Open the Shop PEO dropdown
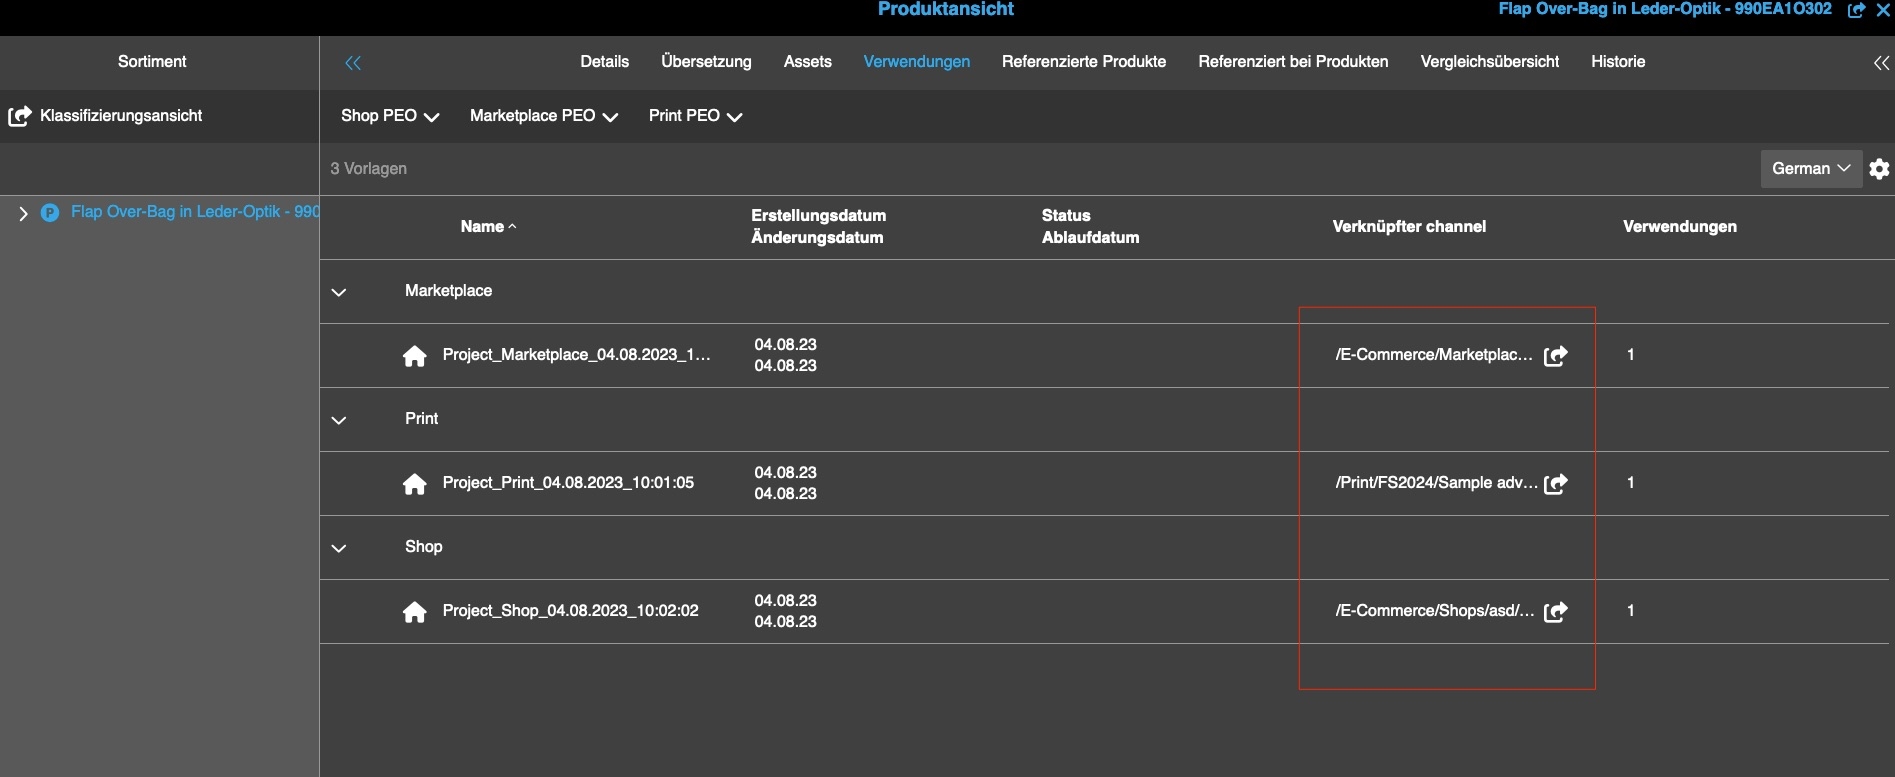The height and width of the screenshot is (777, 1895). [x=389, y=116]
